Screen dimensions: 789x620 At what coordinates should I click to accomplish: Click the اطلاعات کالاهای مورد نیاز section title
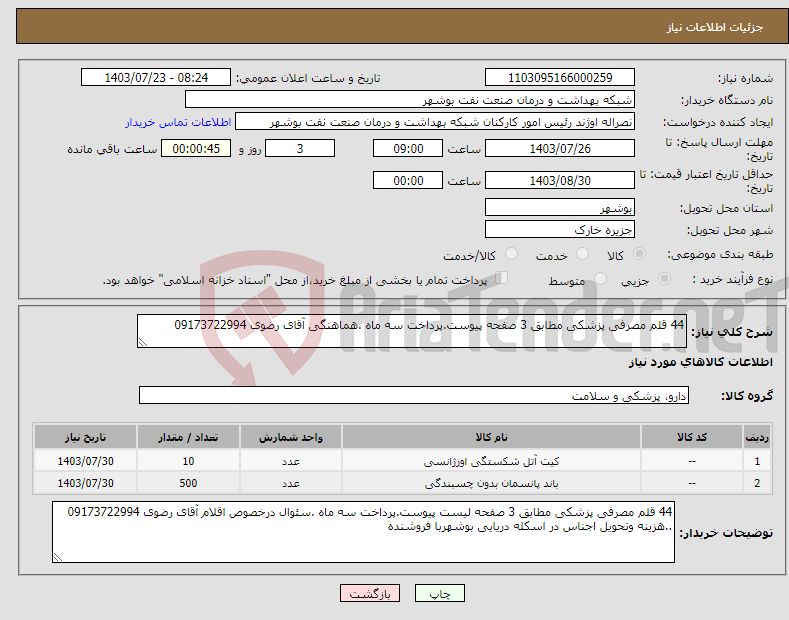pos(700,362)
